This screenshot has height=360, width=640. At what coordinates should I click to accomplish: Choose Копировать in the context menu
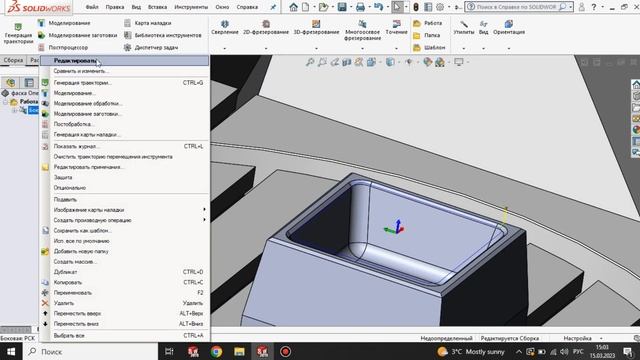[124, 282]
